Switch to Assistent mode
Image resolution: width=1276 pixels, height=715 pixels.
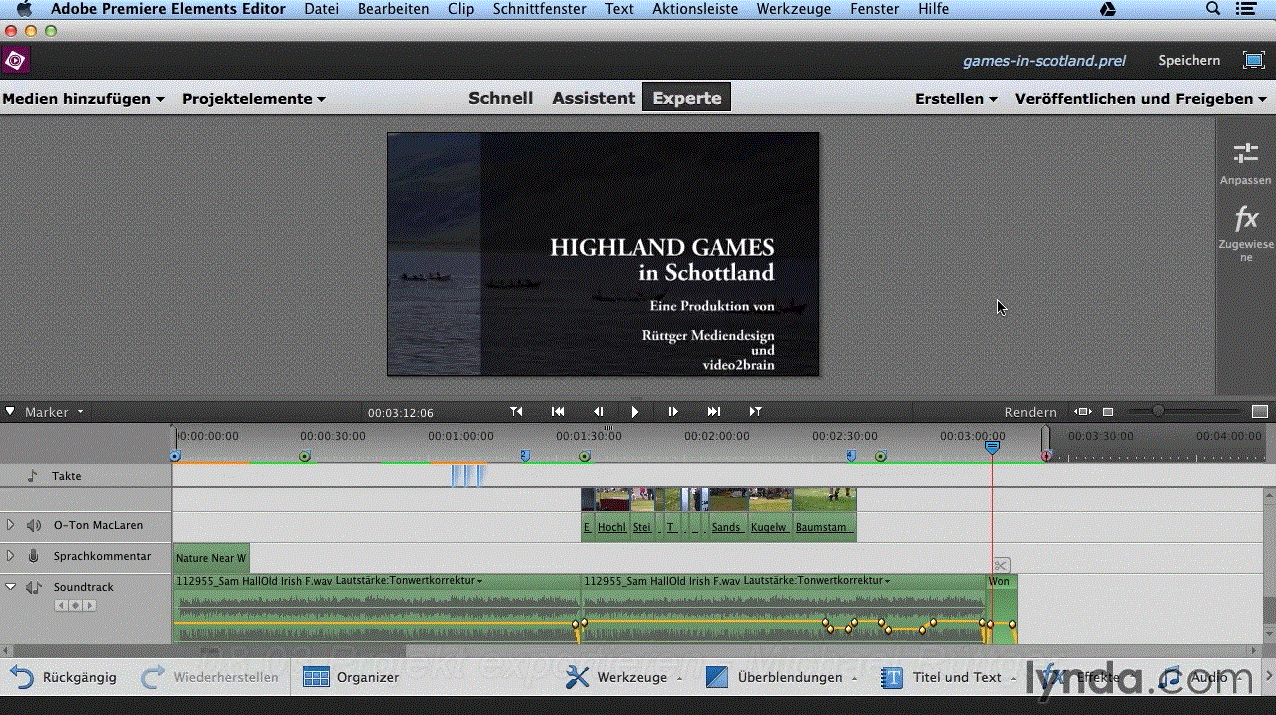pyautogui.click(x=593, y=98)
